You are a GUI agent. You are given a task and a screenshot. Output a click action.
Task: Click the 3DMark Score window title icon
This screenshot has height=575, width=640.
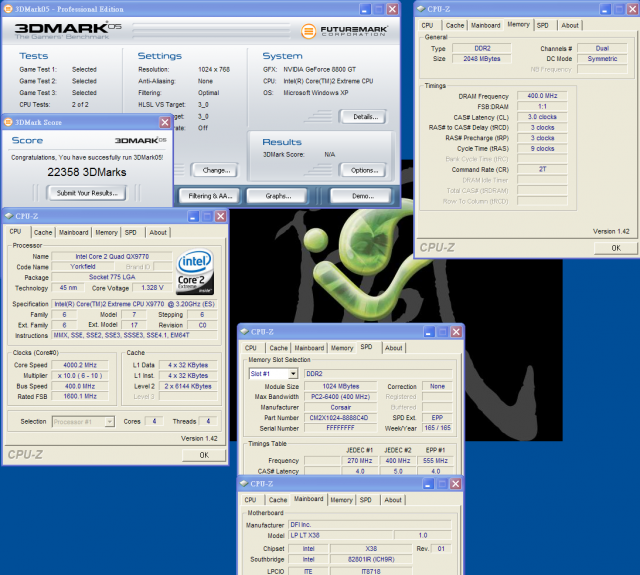coord(8,122)
